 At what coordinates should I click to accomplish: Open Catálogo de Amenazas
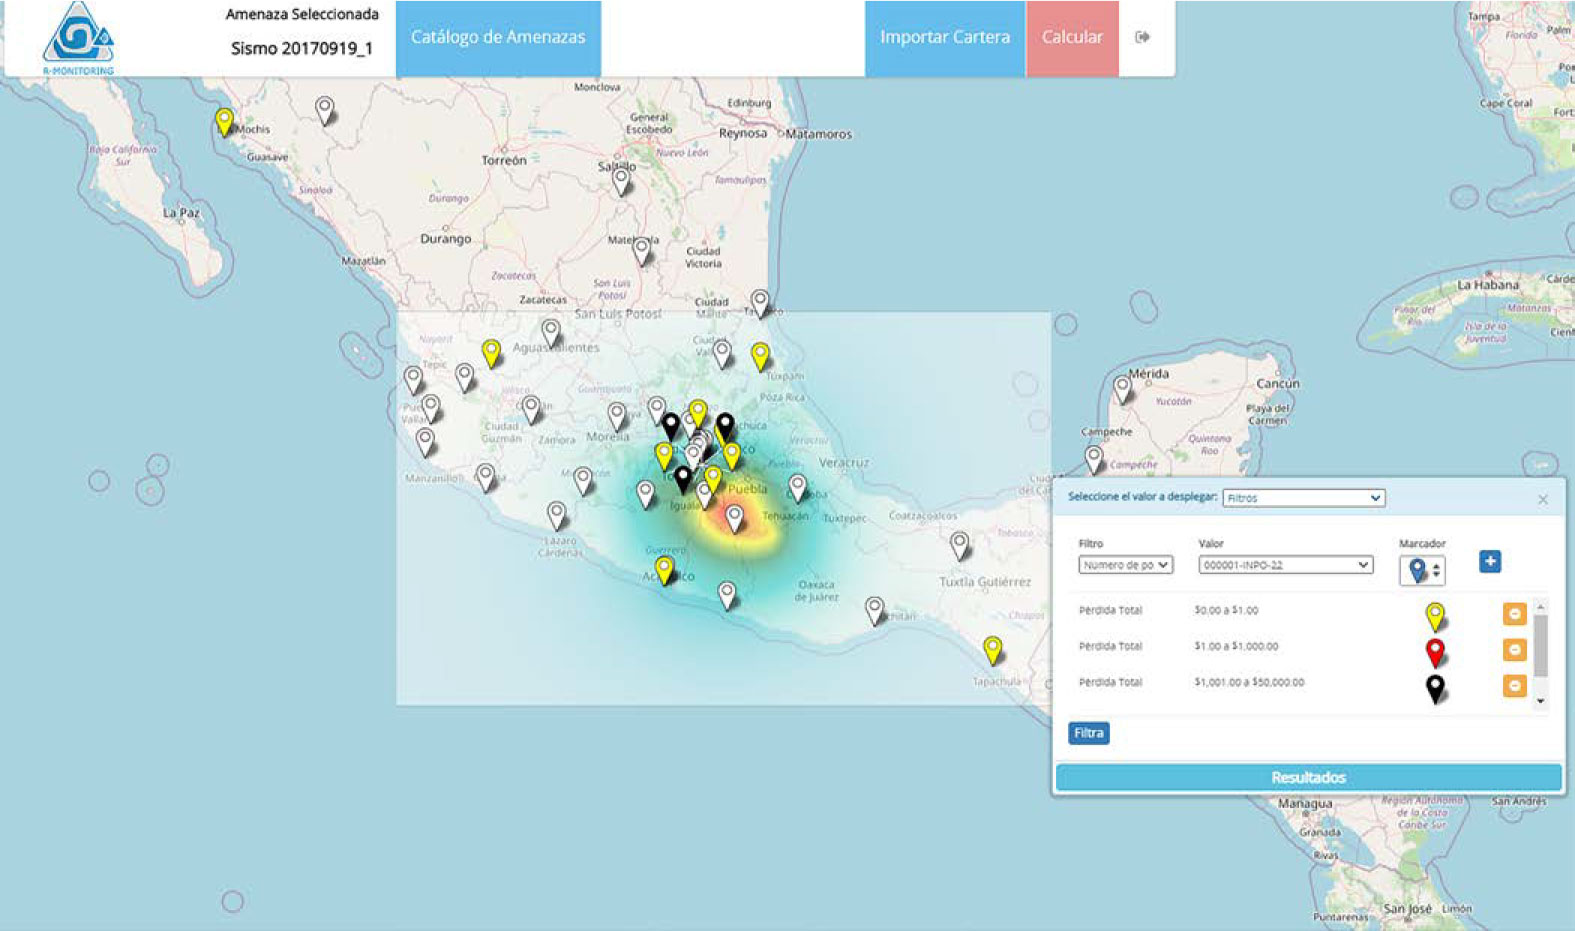[498, 38]
